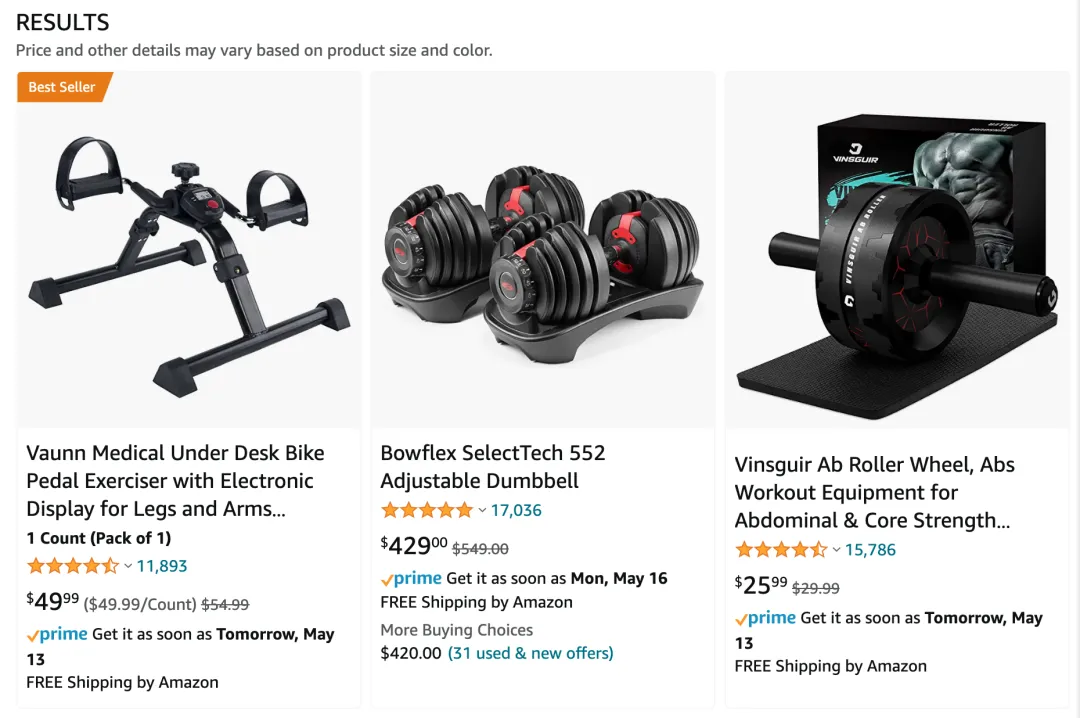Expand rating breakdown chevron beside 17,036
Image resolution: width=1080 pixels, height=718 pixels.
482,511
